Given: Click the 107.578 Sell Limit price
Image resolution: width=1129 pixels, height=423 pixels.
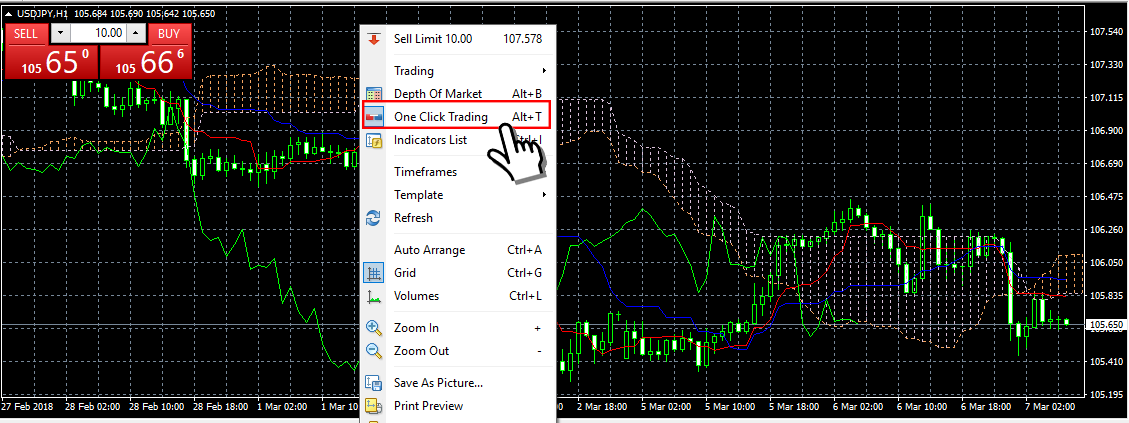Looking at the screenshot, I should click(x=523, y=39).
